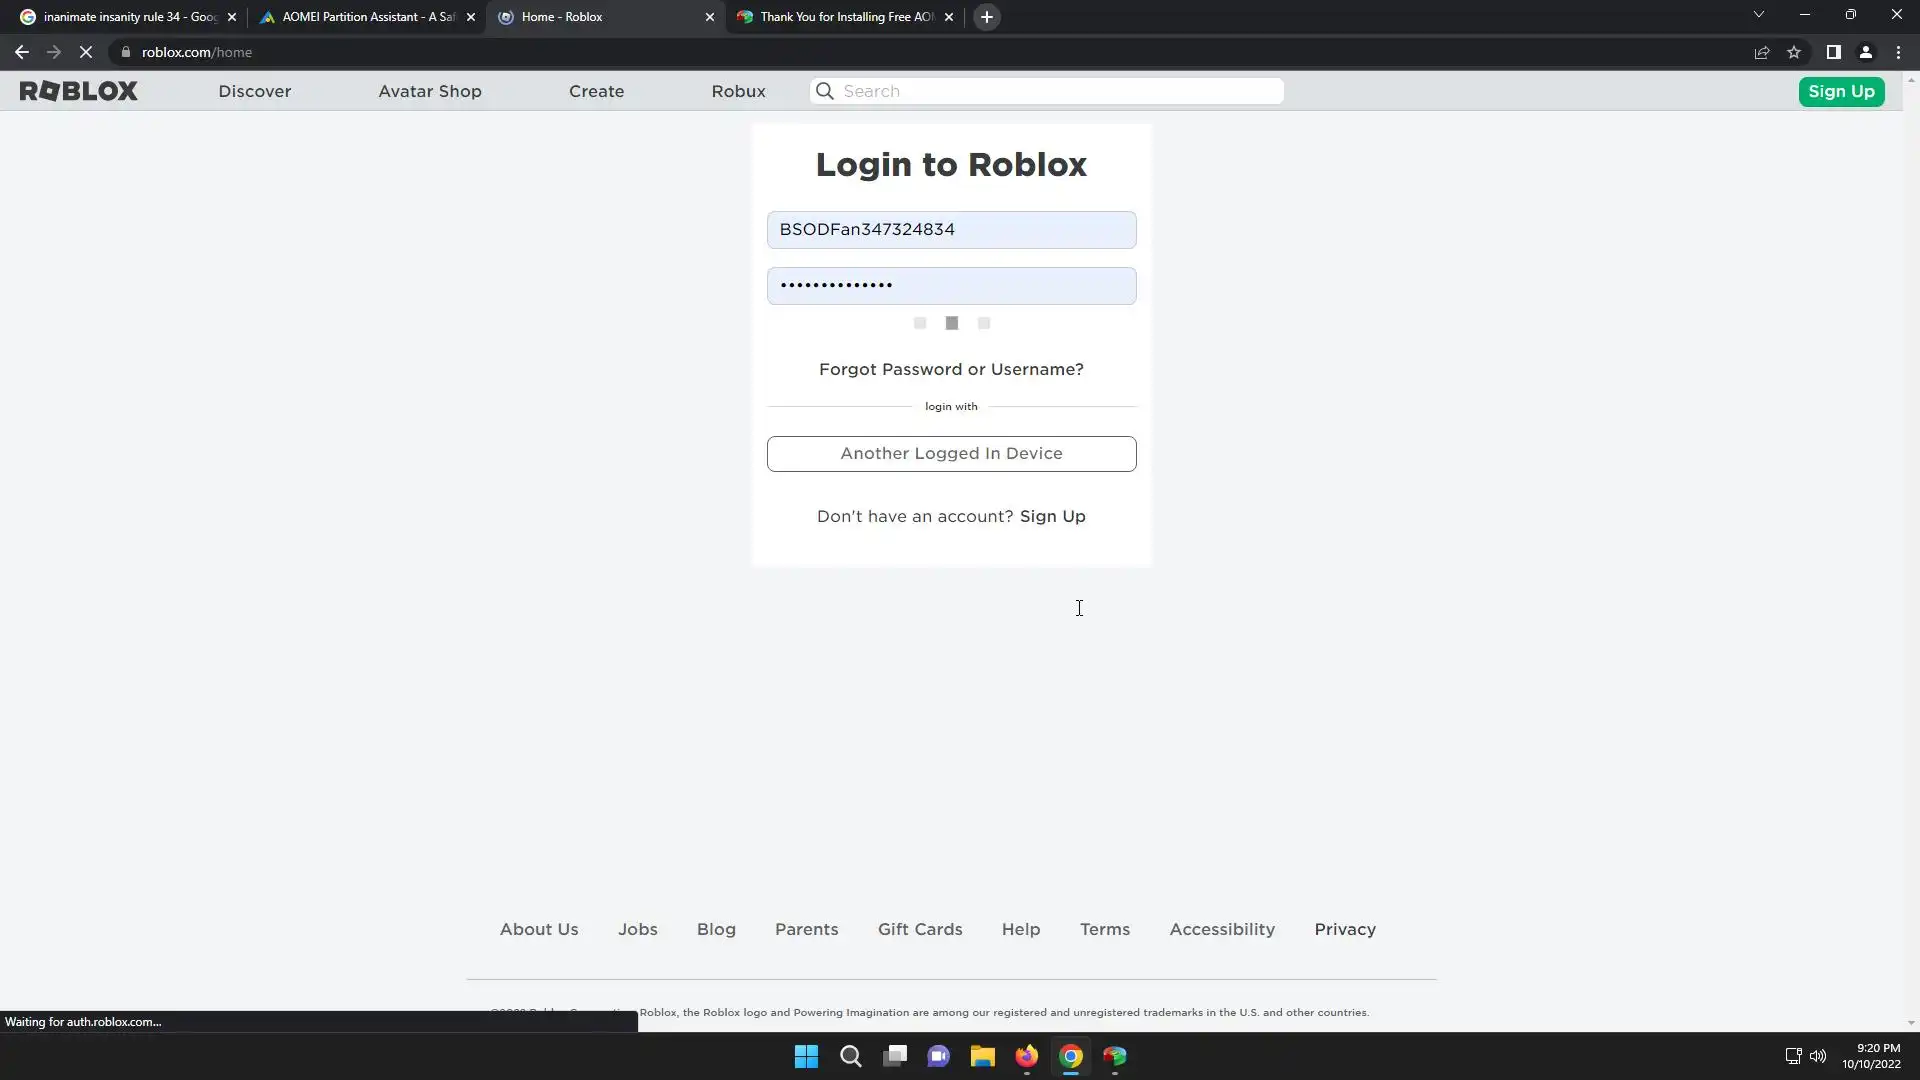Viewport: 1920px width, 1080px height.
Task: Click Another Logged In Device button
Action: click(951, 453)
